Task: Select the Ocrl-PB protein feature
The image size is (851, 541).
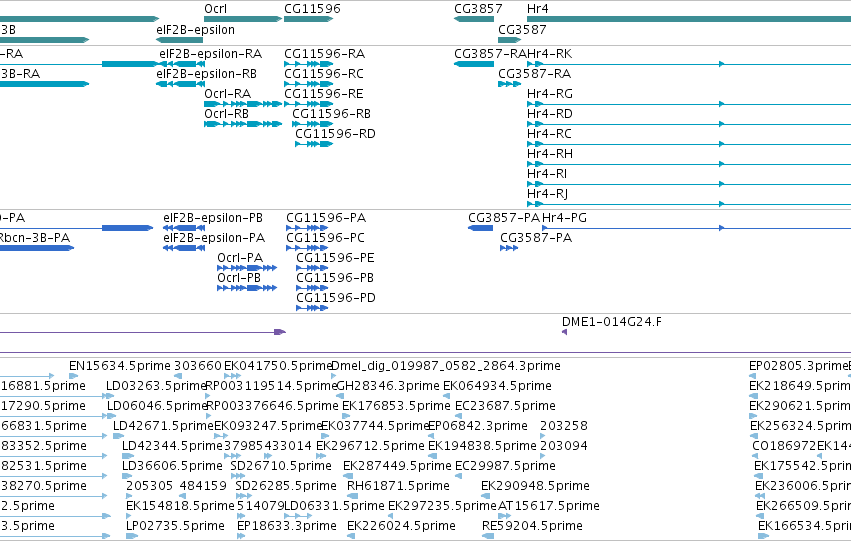Action: (x=247, y=288)
